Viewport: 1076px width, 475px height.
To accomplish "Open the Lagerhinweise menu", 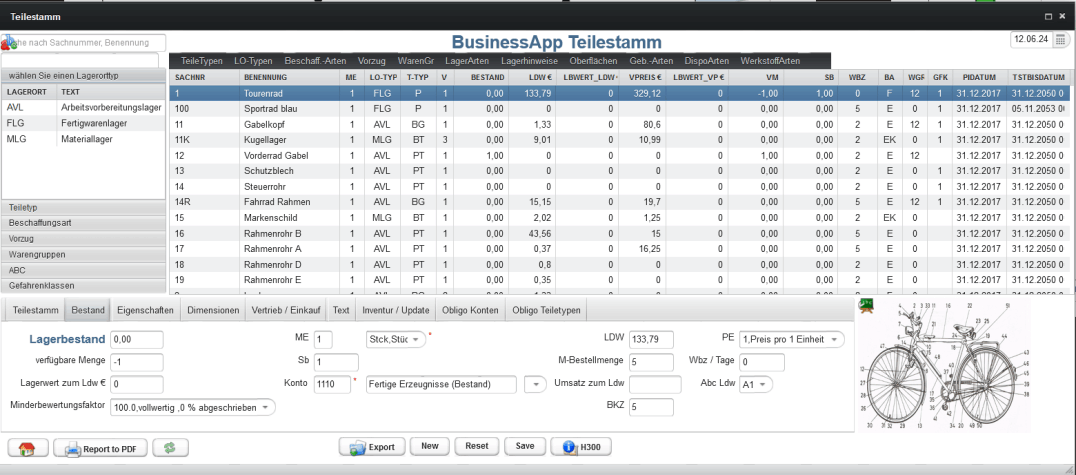I will coord(529,60).
